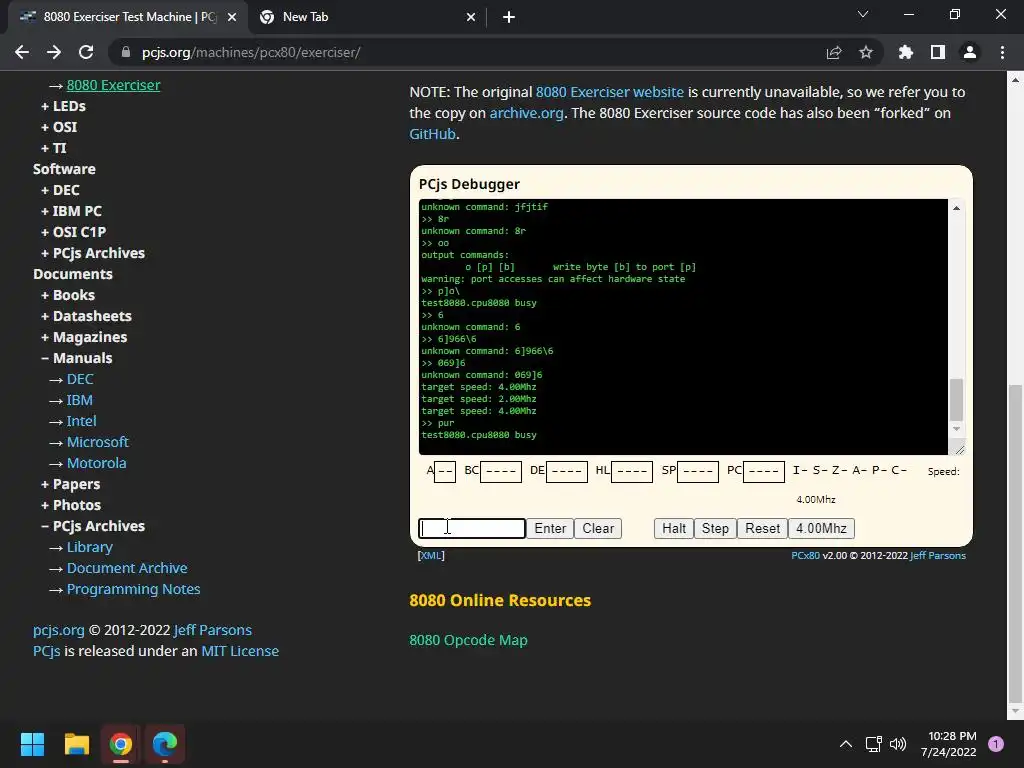This screenshot has height=768, width=1024.
Task: Follow the 8080 Exerciser website link
Action: [x=610, y=92]
